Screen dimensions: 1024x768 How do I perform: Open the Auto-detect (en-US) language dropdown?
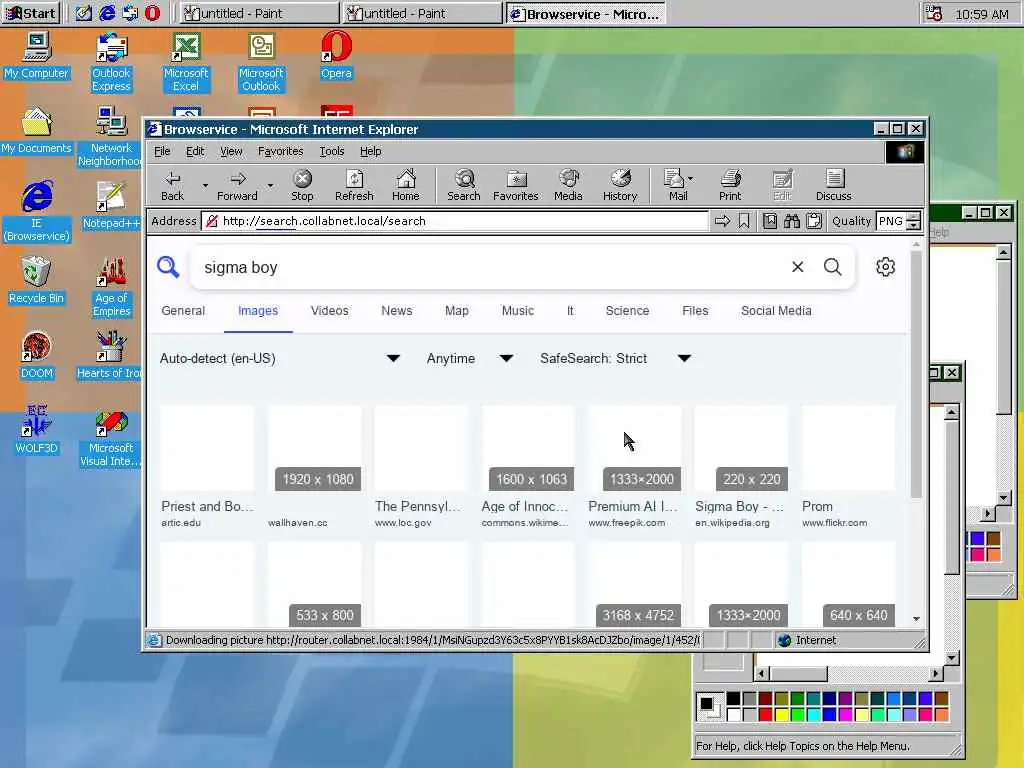click(x=280, y=359)
